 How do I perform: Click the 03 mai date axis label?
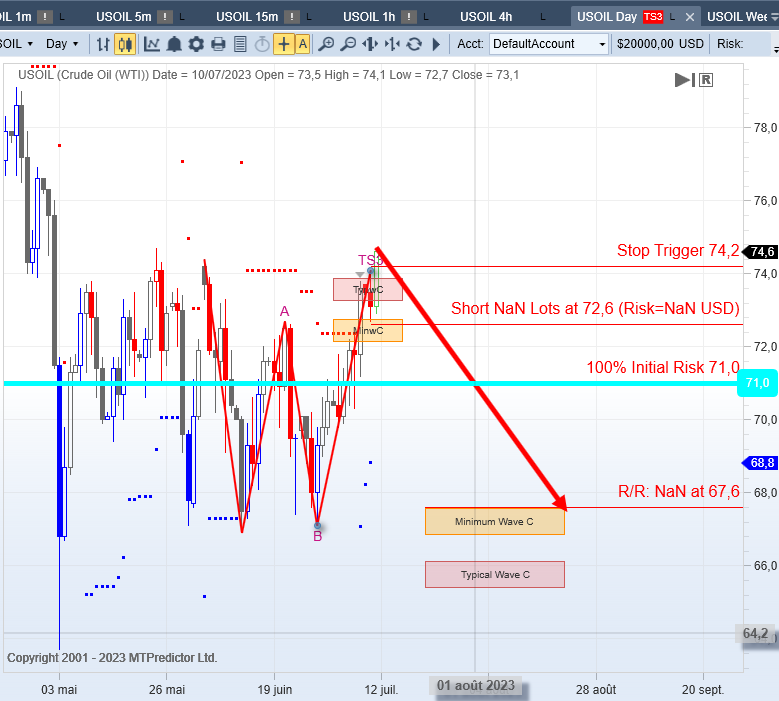pos(59,690)
